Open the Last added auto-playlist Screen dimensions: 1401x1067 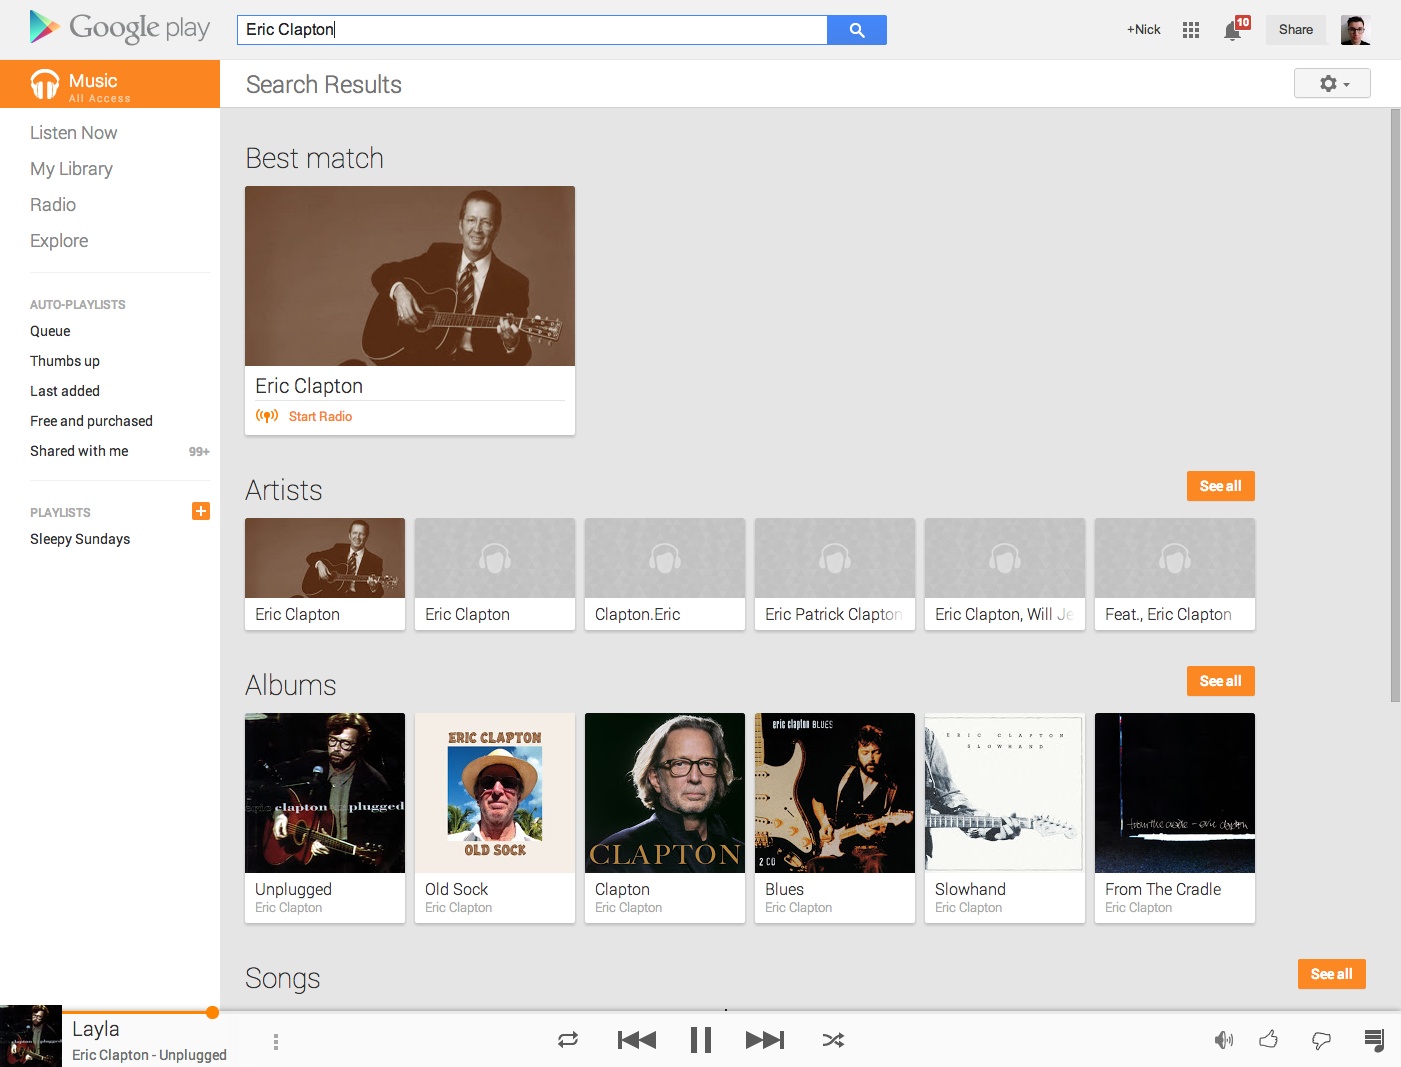click(65, 391)
